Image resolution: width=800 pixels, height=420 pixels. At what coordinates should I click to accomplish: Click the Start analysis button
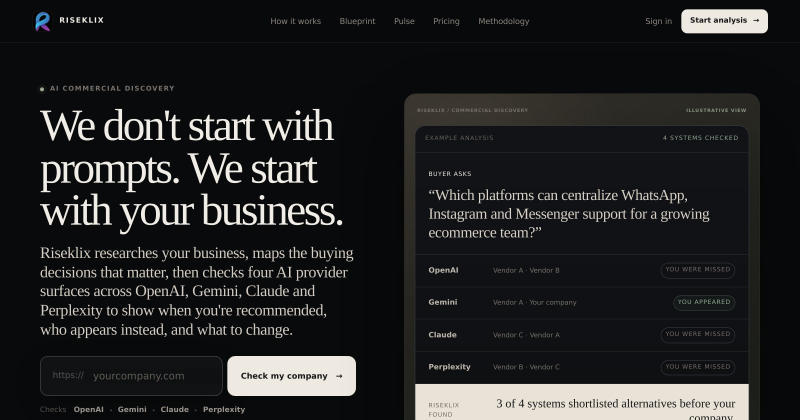[724, 21]
